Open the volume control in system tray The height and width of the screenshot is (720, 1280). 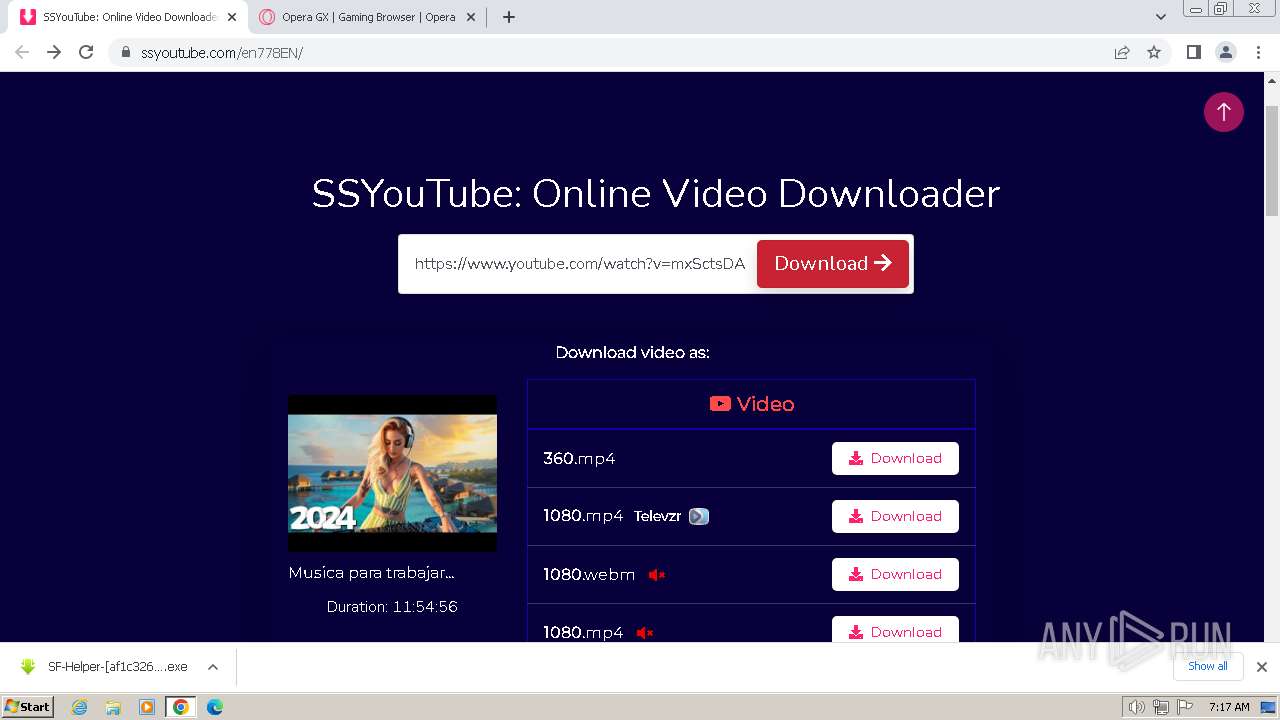[x=1136, y=707]
